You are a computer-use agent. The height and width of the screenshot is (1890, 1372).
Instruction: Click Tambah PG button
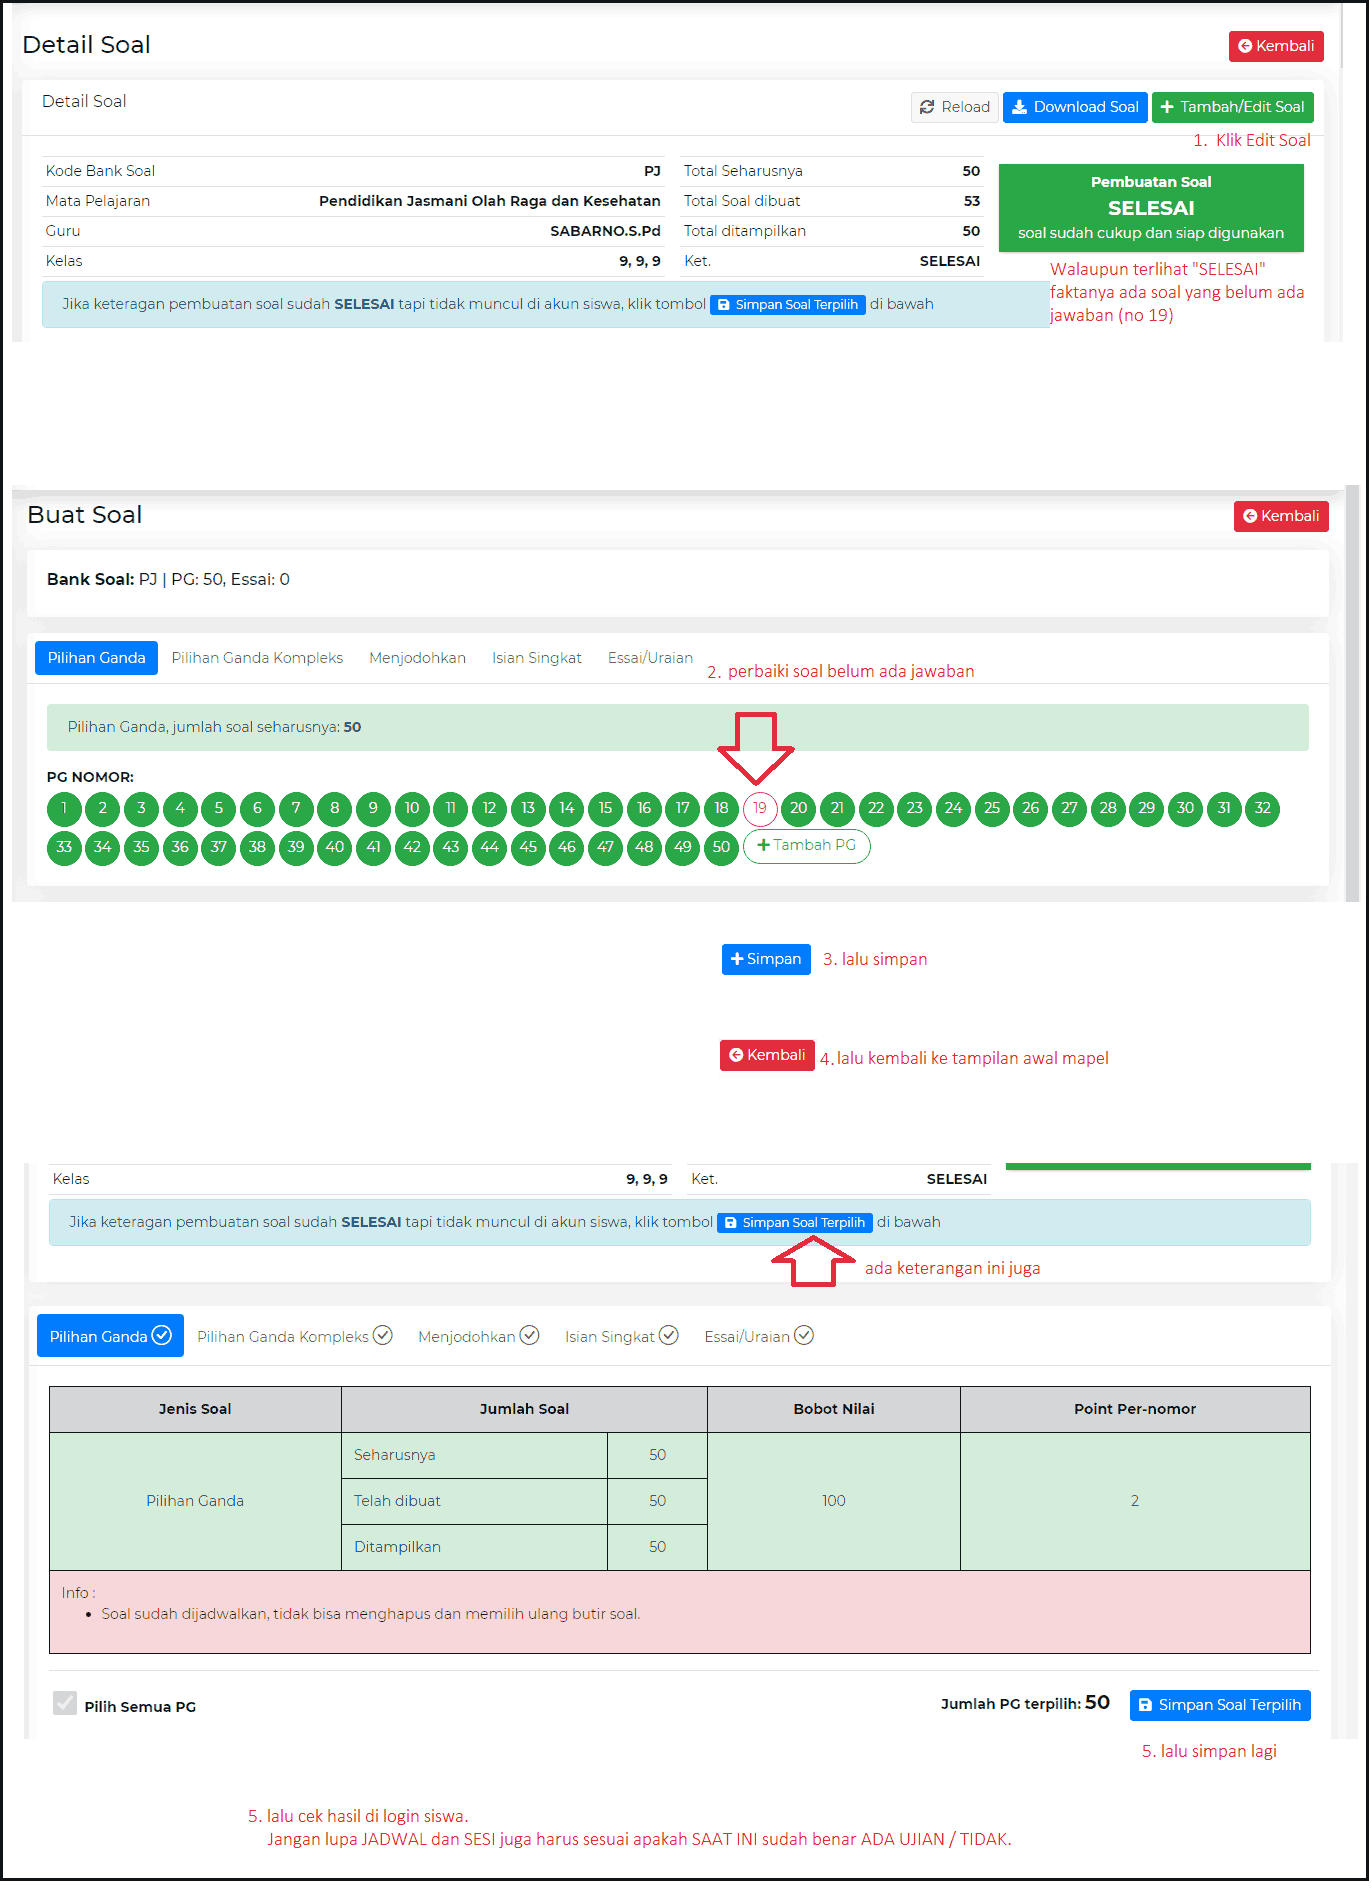[808, 848]
